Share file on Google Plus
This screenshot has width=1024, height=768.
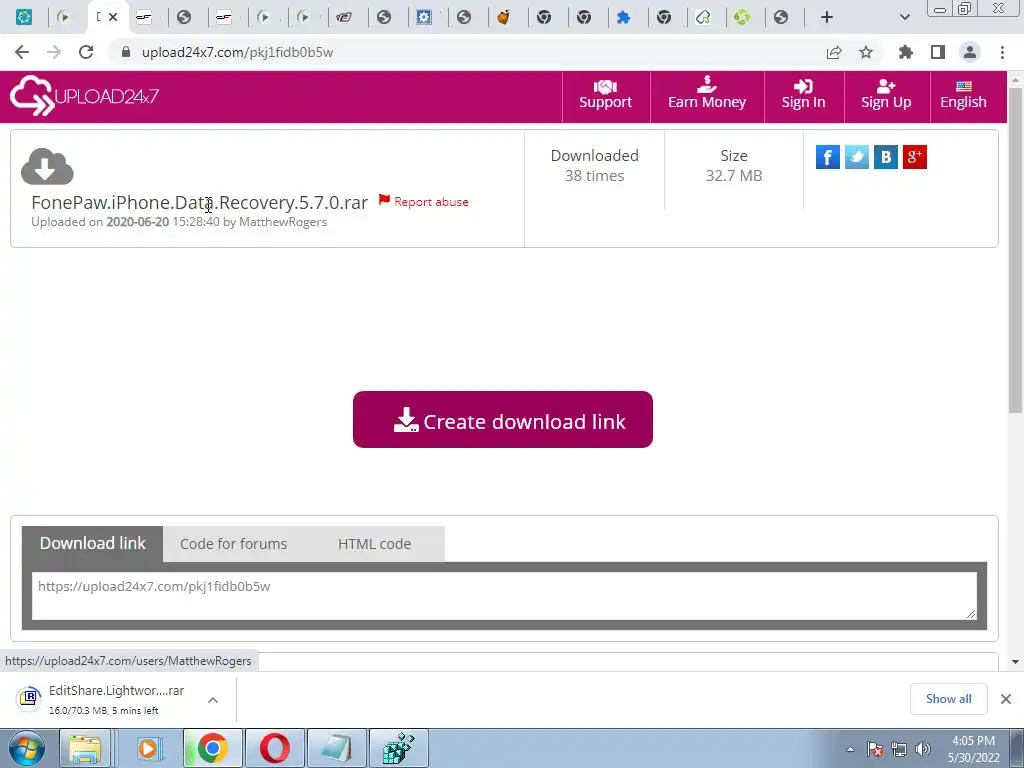[x=914, y=157]
